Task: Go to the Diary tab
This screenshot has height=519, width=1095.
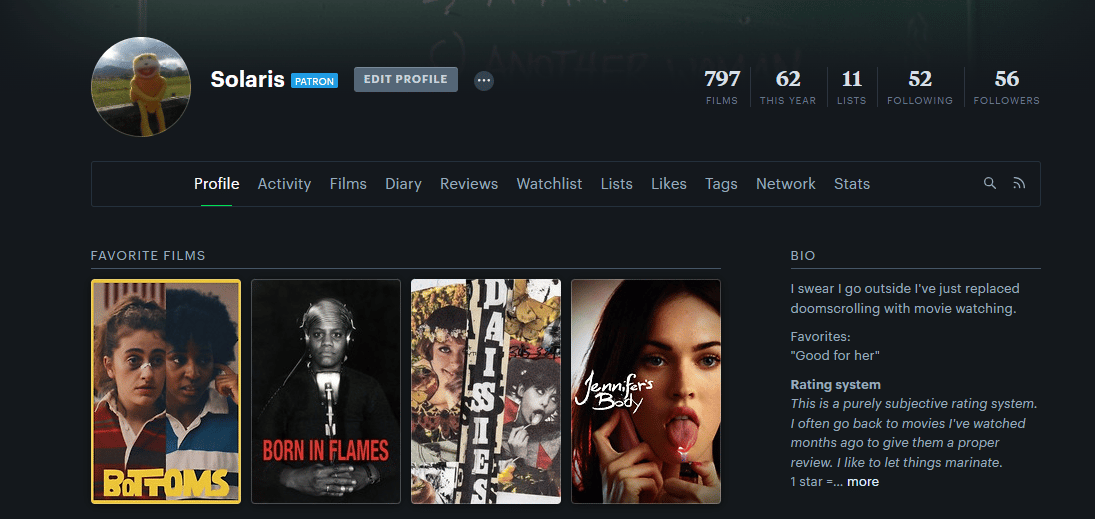Action: [x=404, y=184]
